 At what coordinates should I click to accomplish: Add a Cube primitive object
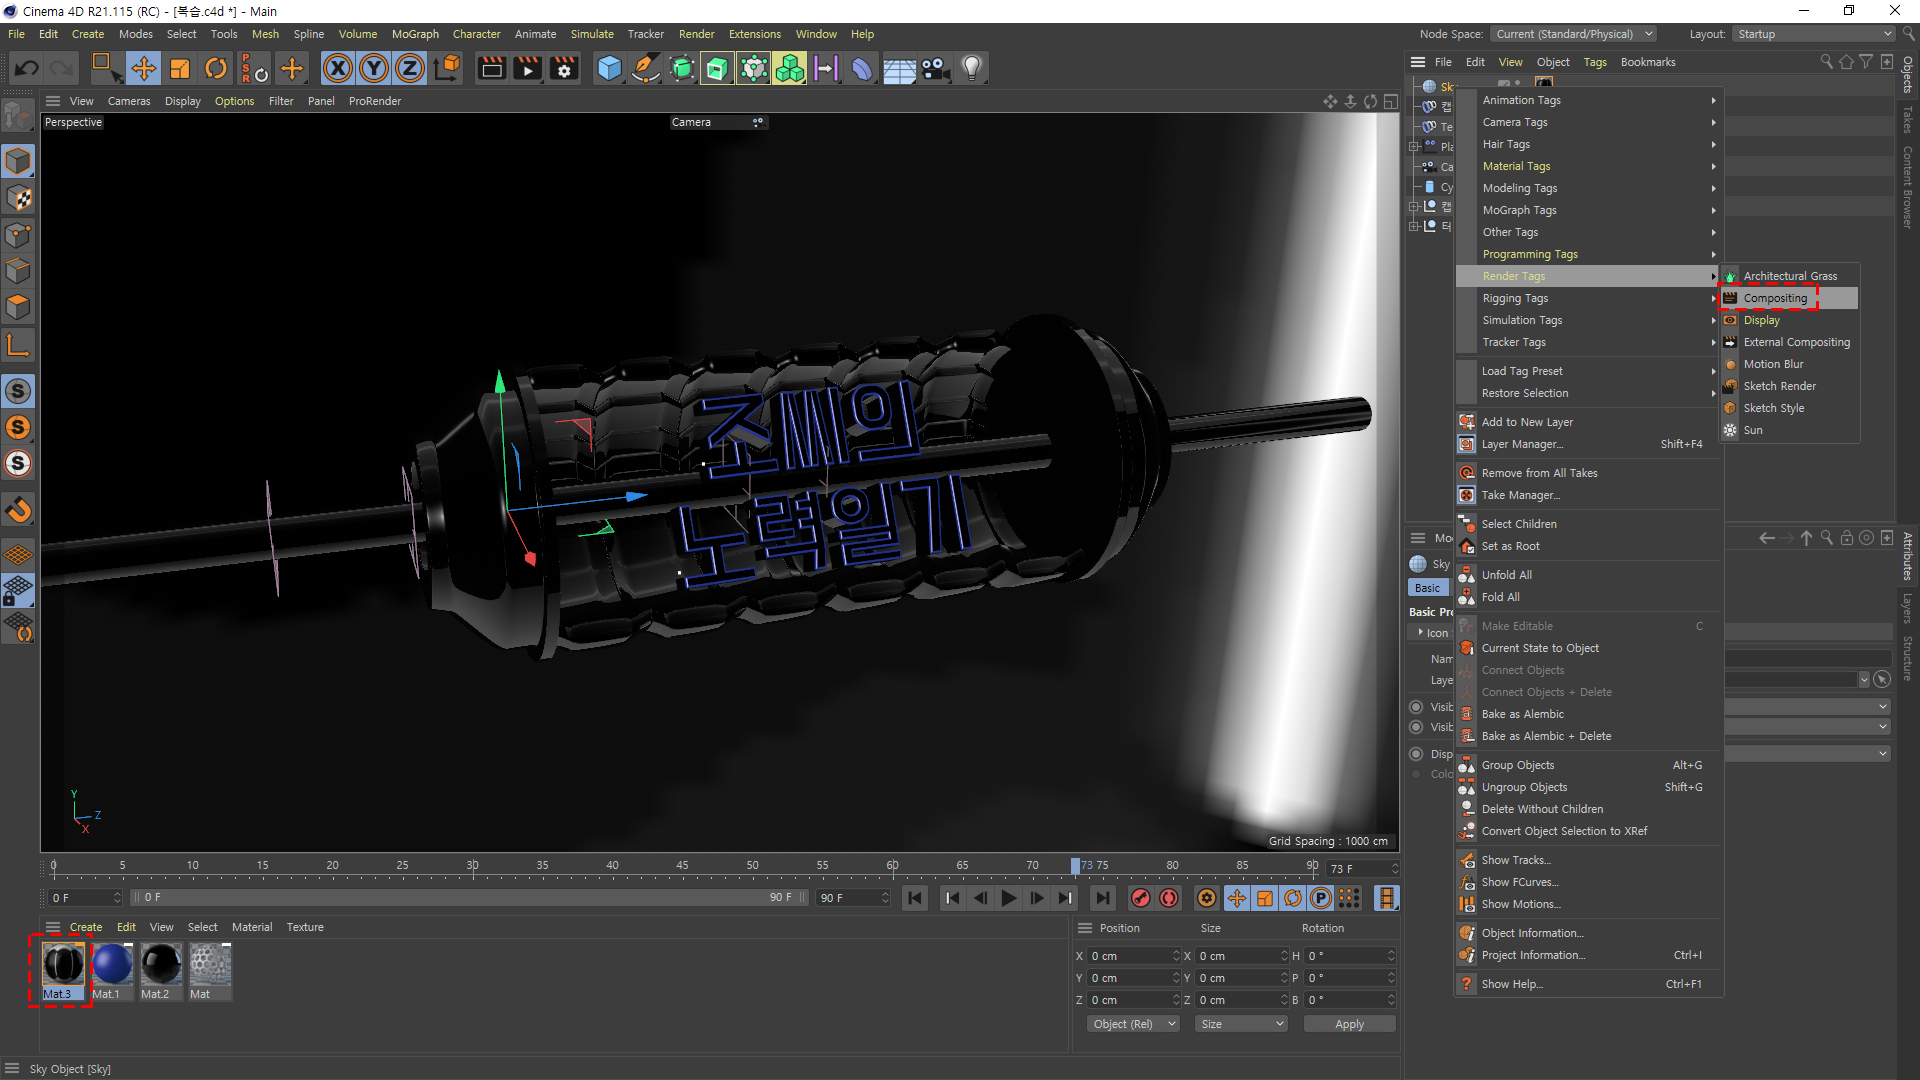609,68
